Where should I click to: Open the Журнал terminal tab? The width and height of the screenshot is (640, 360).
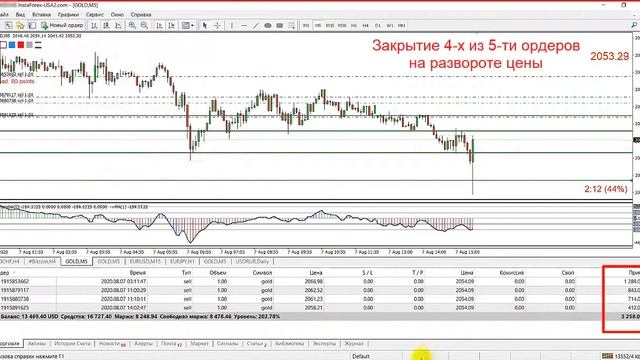[353, 344]
